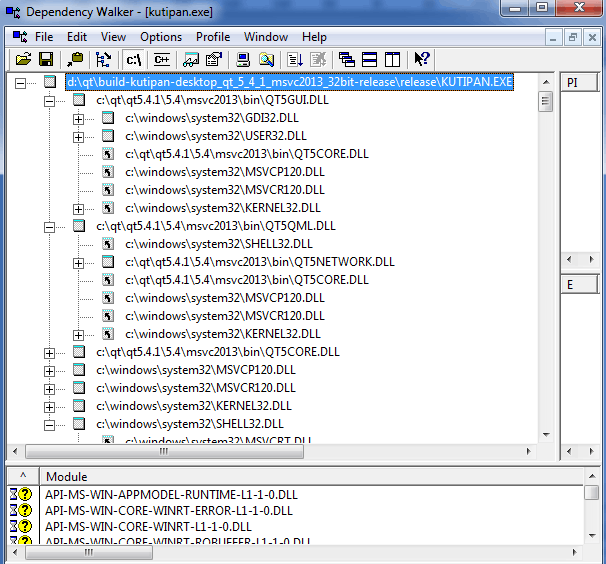Click the Context Help arrow-question icon
606x564 pixels.
coord(422,60)
